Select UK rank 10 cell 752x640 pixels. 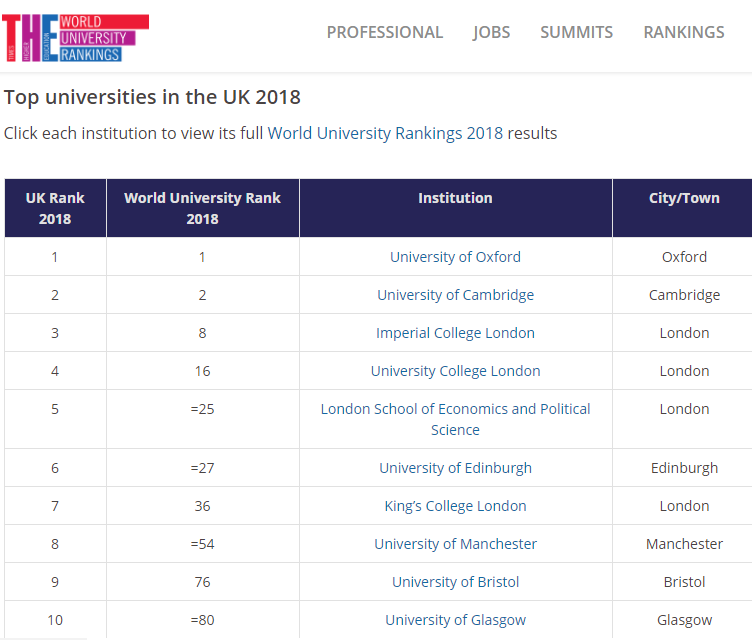click(56, 619)
